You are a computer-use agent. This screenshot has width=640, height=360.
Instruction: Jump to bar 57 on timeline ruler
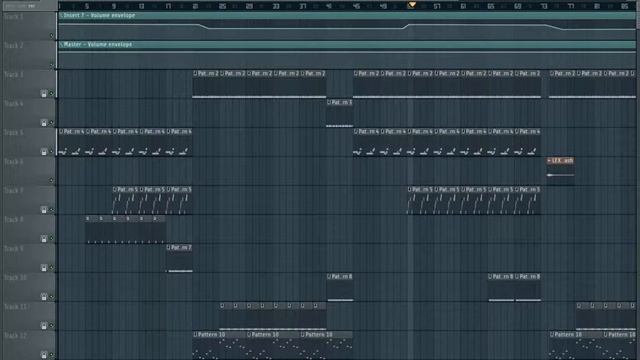(x=437, y=6)
